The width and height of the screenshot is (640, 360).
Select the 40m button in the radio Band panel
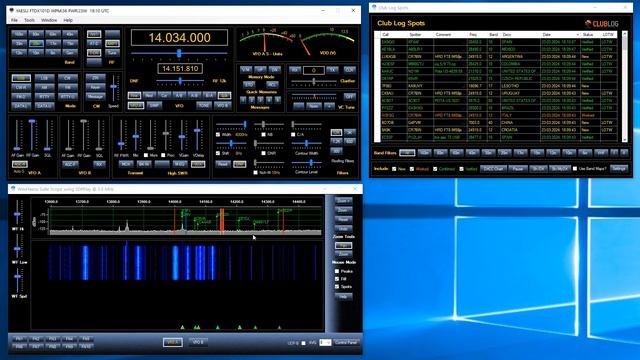tap(70, 34)
